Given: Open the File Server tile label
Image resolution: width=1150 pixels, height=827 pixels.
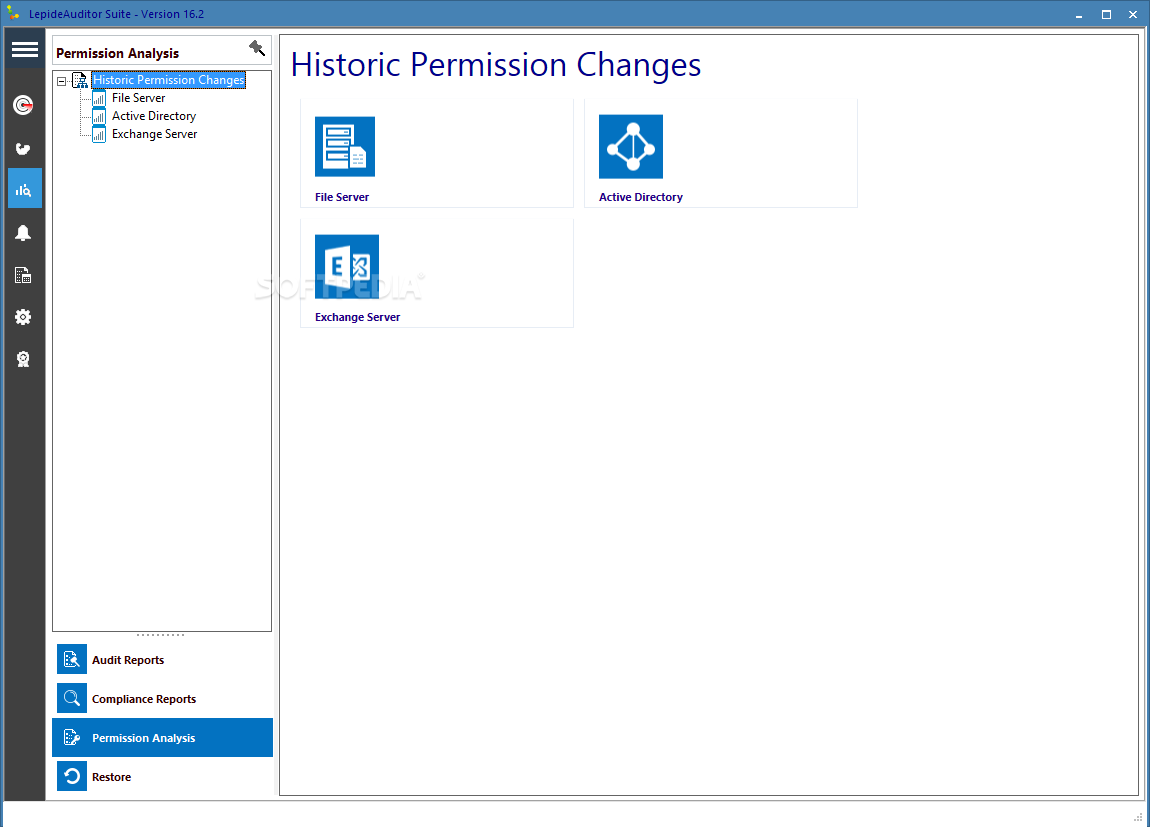Looking at the screenshot, I should [x=342, y=197].
